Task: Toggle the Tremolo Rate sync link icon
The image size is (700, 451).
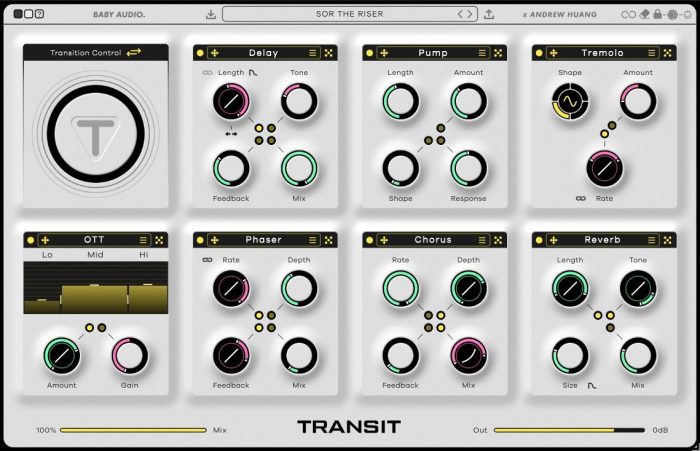Action: [581, 198]
